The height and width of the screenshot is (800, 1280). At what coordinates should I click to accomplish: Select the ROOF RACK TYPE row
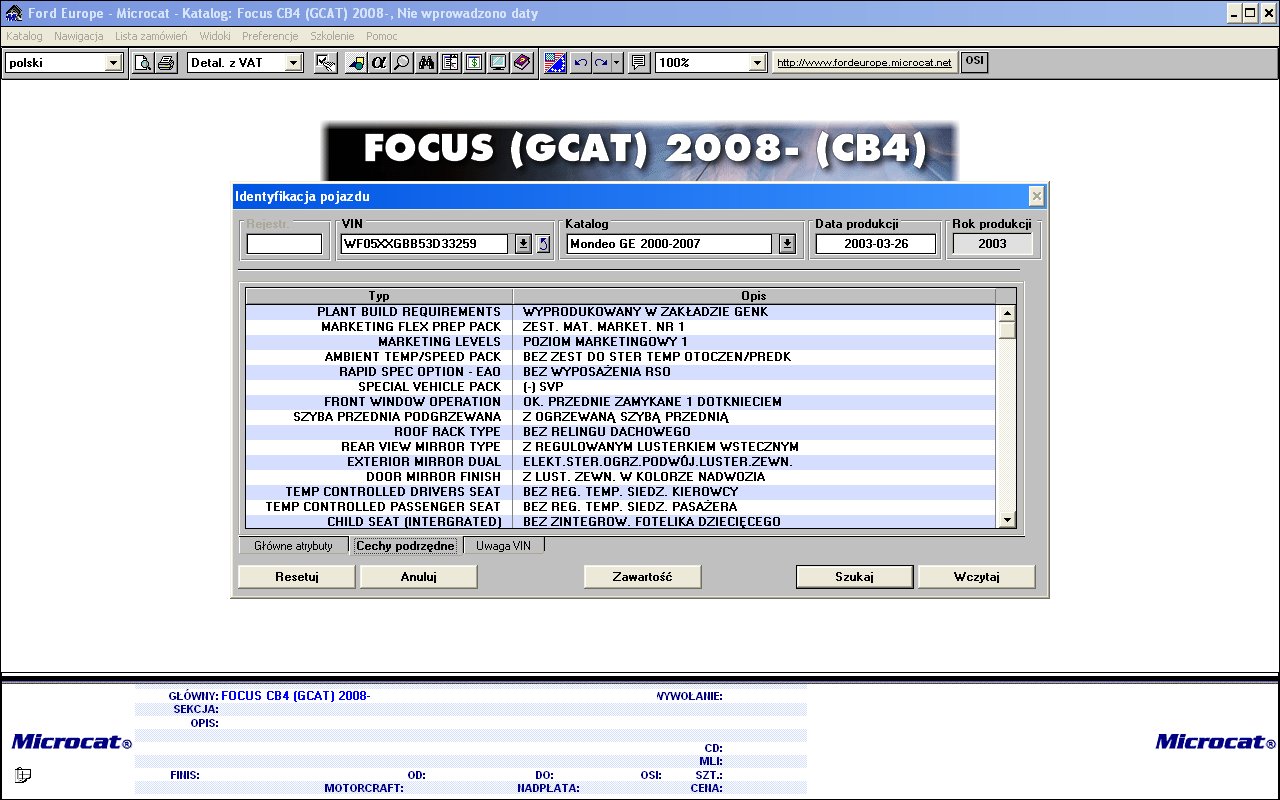pyautogui.click(x=621, y=432)
